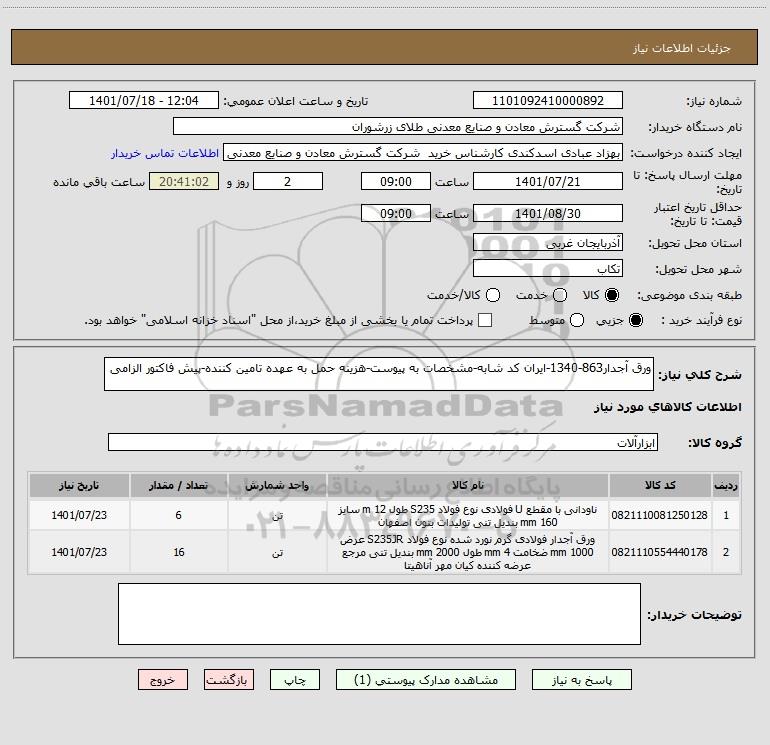Open مشاهده مدارک پیوستی (1) button
This screenshot has height=745, width=770.
pyautogui.click(x=426, y=680)
